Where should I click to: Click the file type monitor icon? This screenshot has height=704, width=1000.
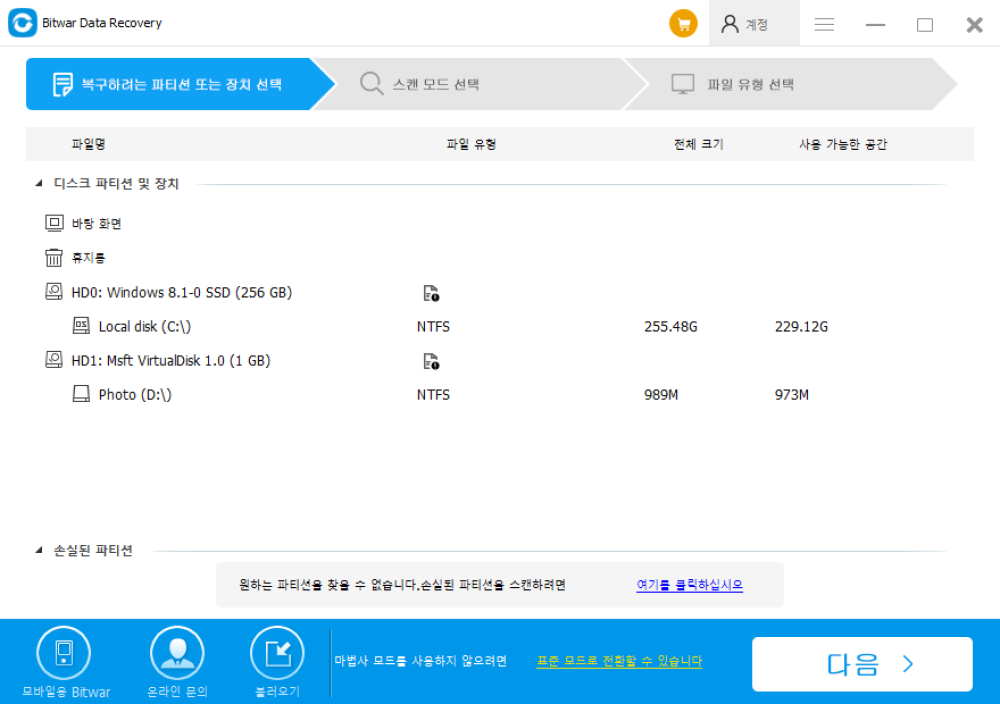[x=682, y=84]
